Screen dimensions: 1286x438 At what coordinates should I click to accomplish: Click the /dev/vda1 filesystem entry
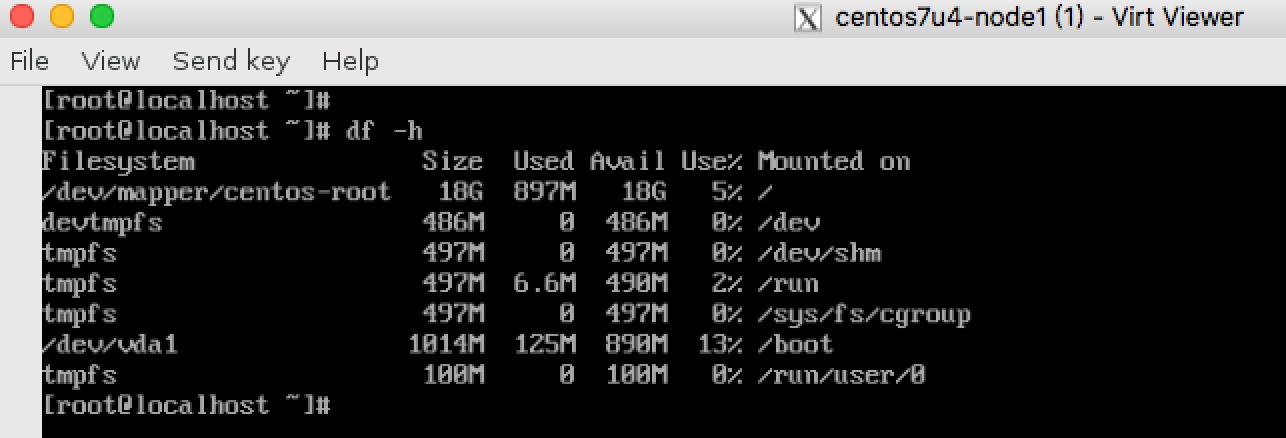coord(110,345)
